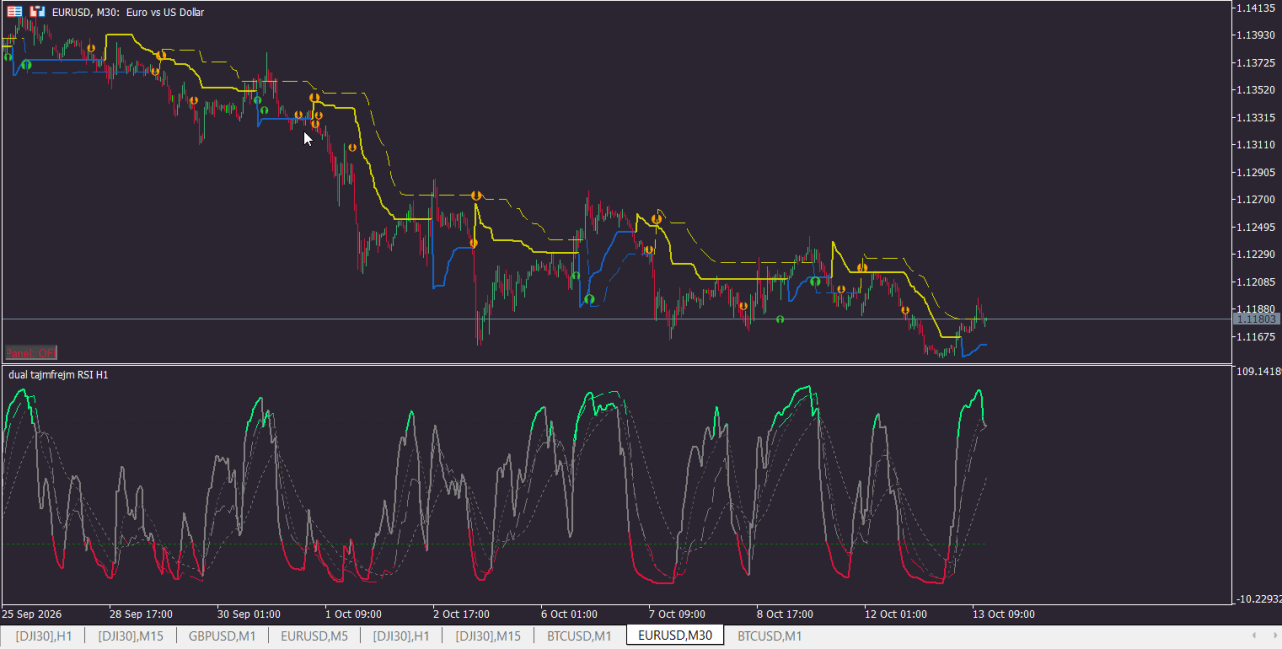
Task: Open the [DJI30],M15 tab just before GBPUSD,M1
Action: 130,636
